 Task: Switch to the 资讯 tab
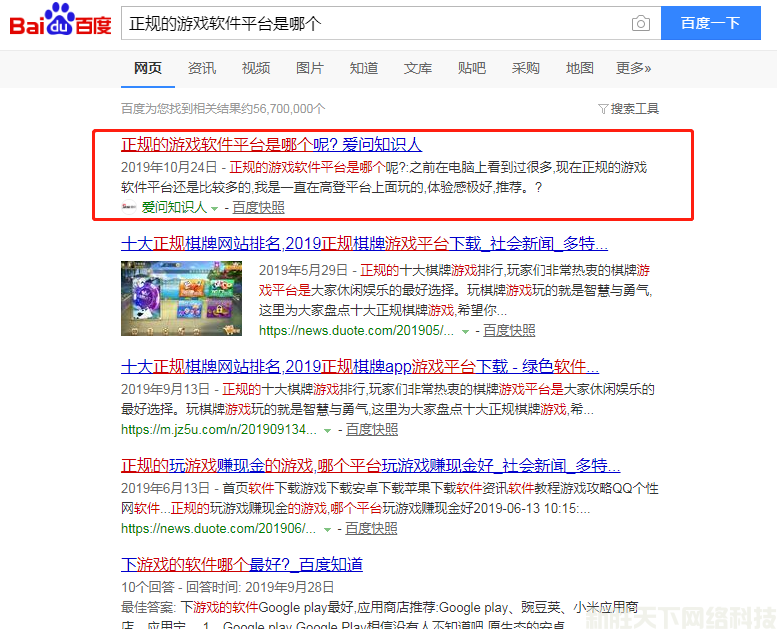tap(202, 68)
